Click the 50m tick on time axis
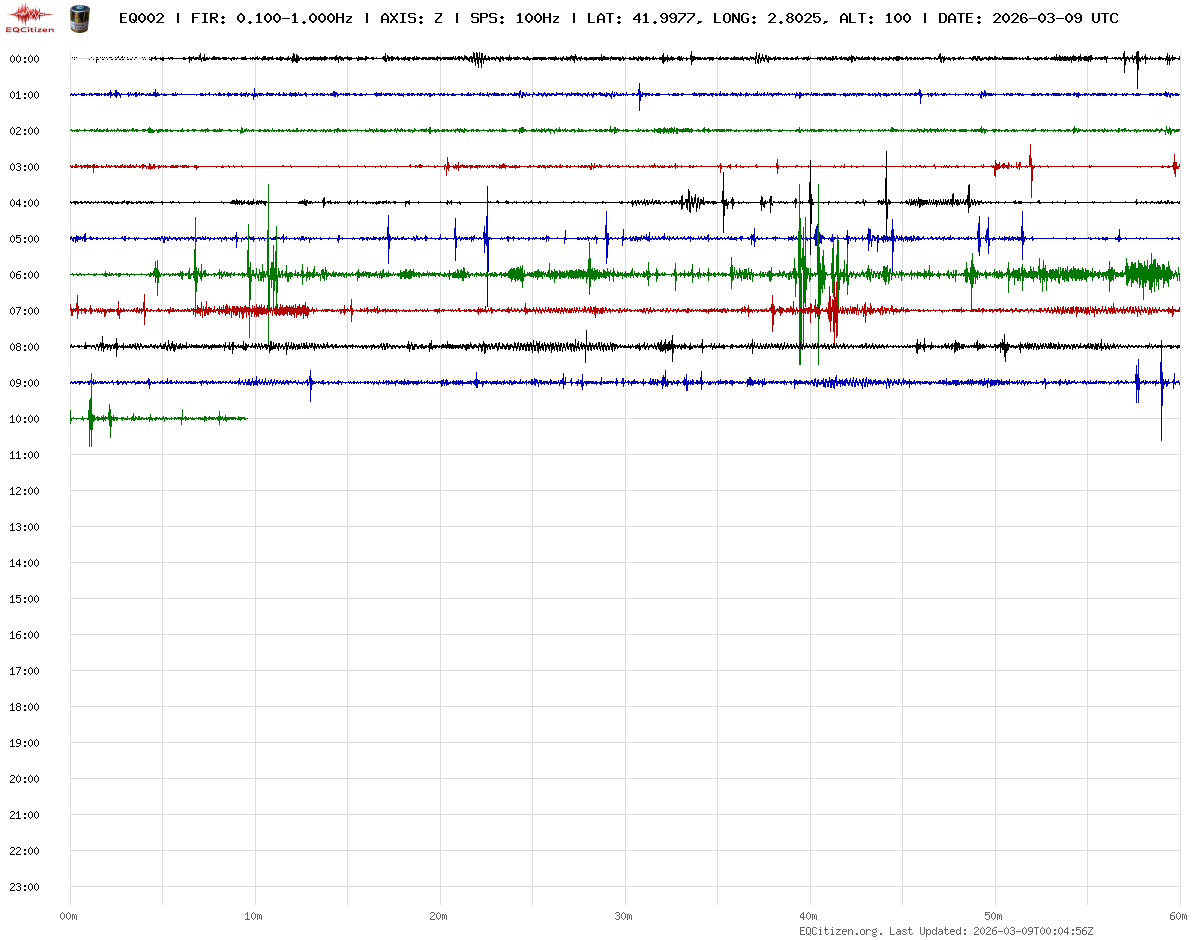 pos(994,916)
